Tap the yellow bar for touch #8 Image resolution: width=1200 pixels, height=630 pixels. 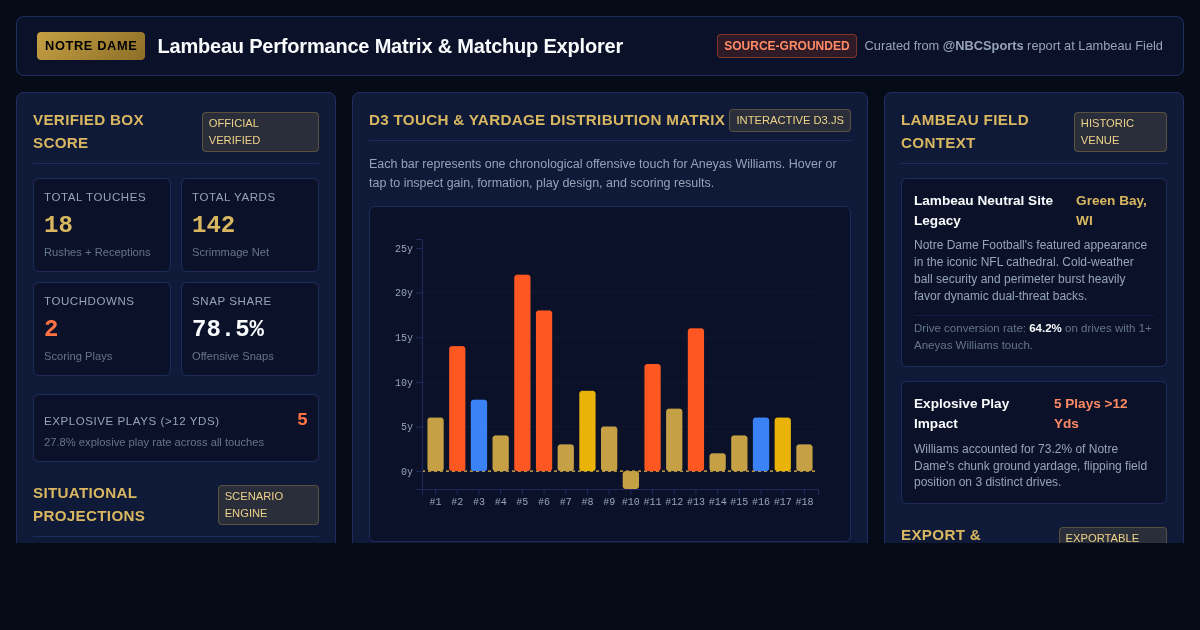587,431
